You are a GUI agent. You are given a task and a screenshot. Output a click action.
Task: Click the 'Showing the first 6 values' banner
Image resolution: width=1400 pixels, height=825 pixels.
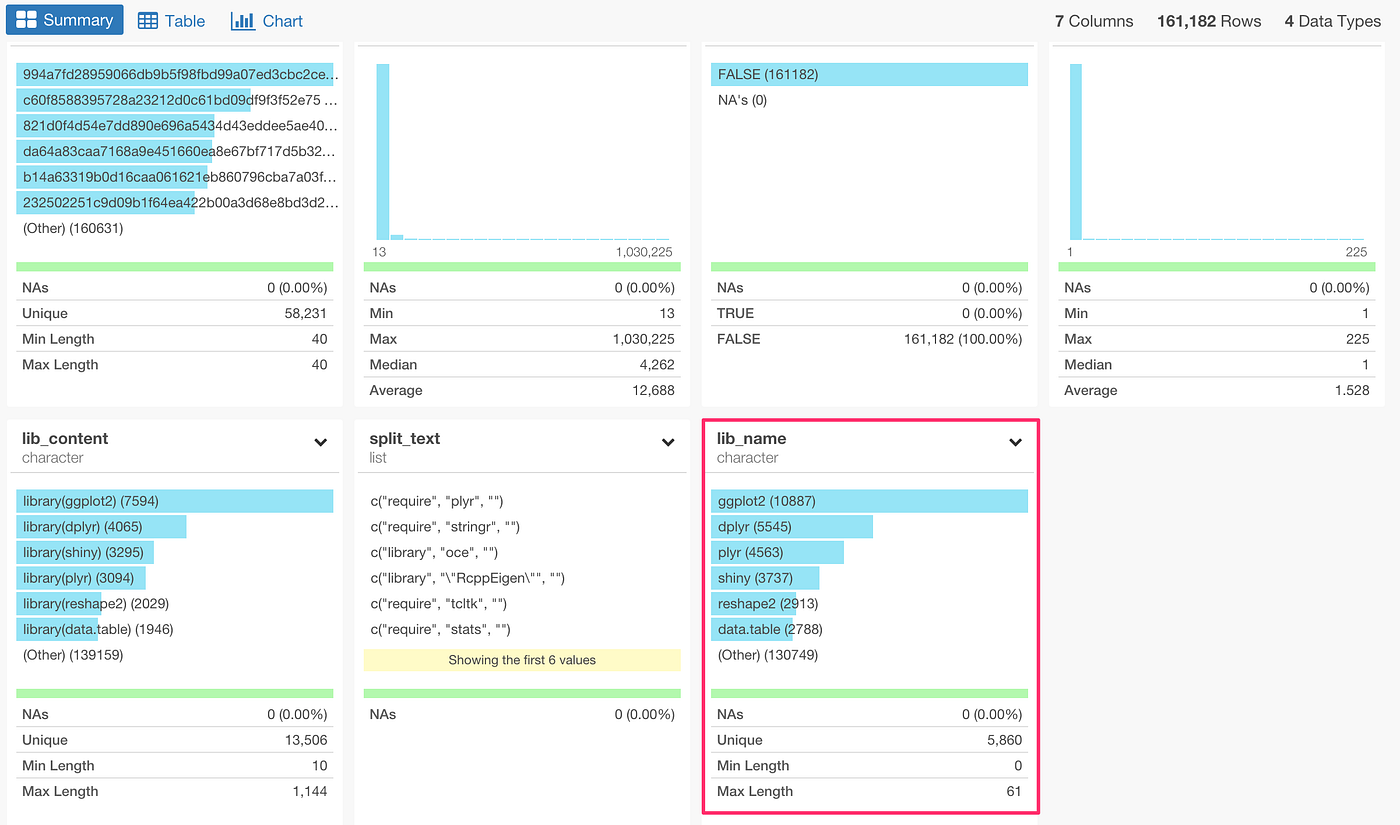coord(522,660)
